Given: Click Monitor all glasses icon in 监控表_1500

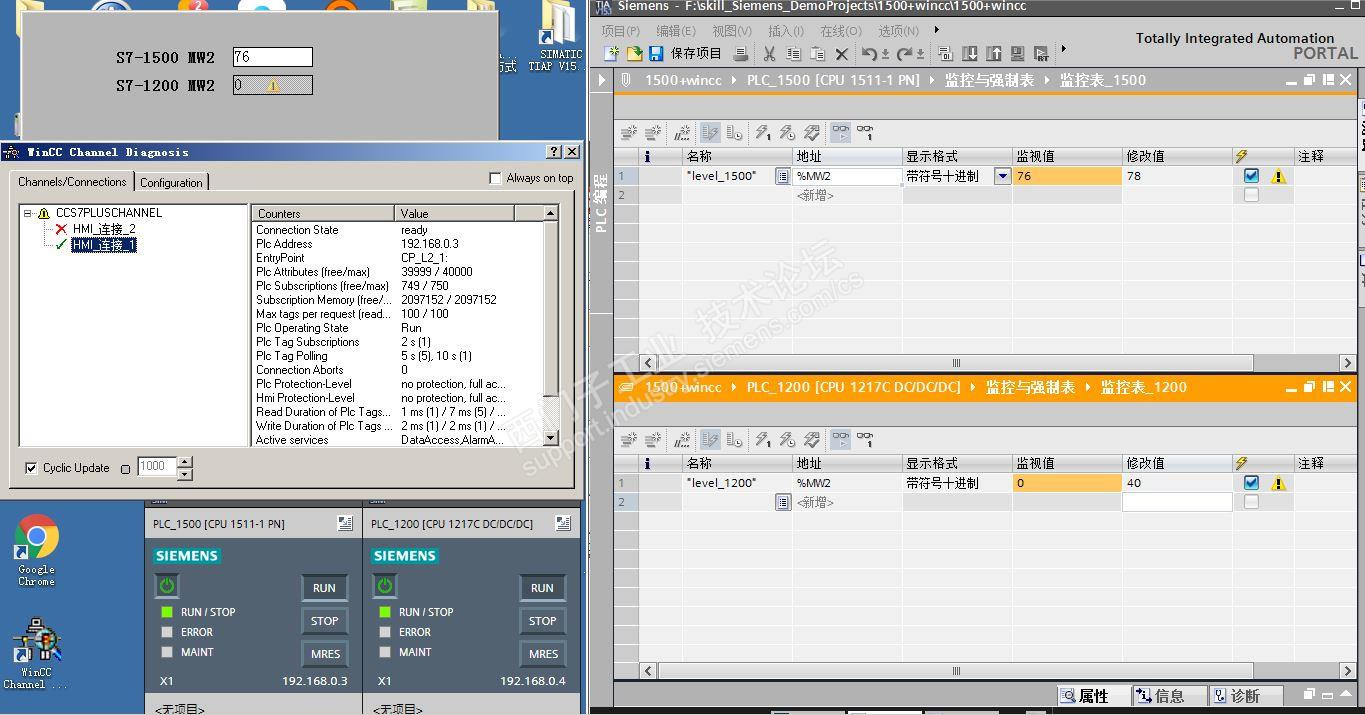Looking at the screenshot, I should (841, 132).
